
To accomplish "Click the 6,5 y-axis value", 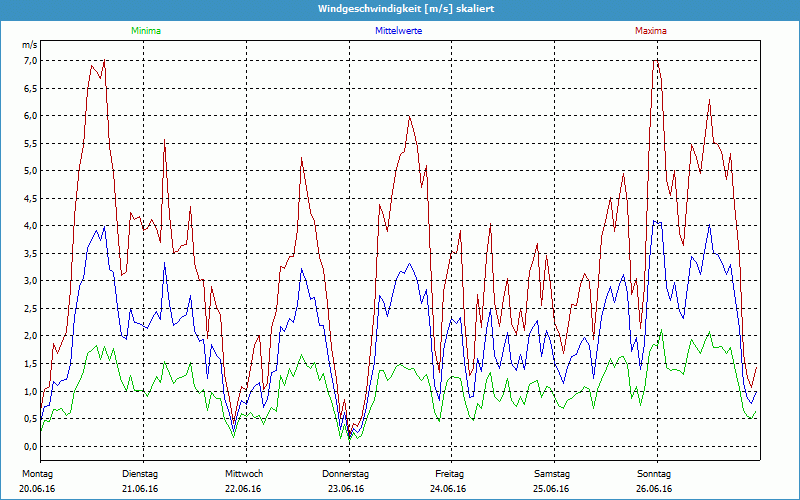I will pos(31,88).
